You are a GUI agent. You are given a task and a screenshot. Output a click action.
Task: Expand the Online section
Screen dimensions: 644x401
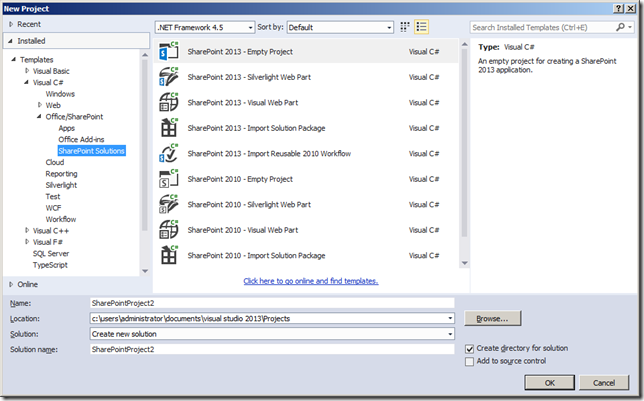point(11,284)
